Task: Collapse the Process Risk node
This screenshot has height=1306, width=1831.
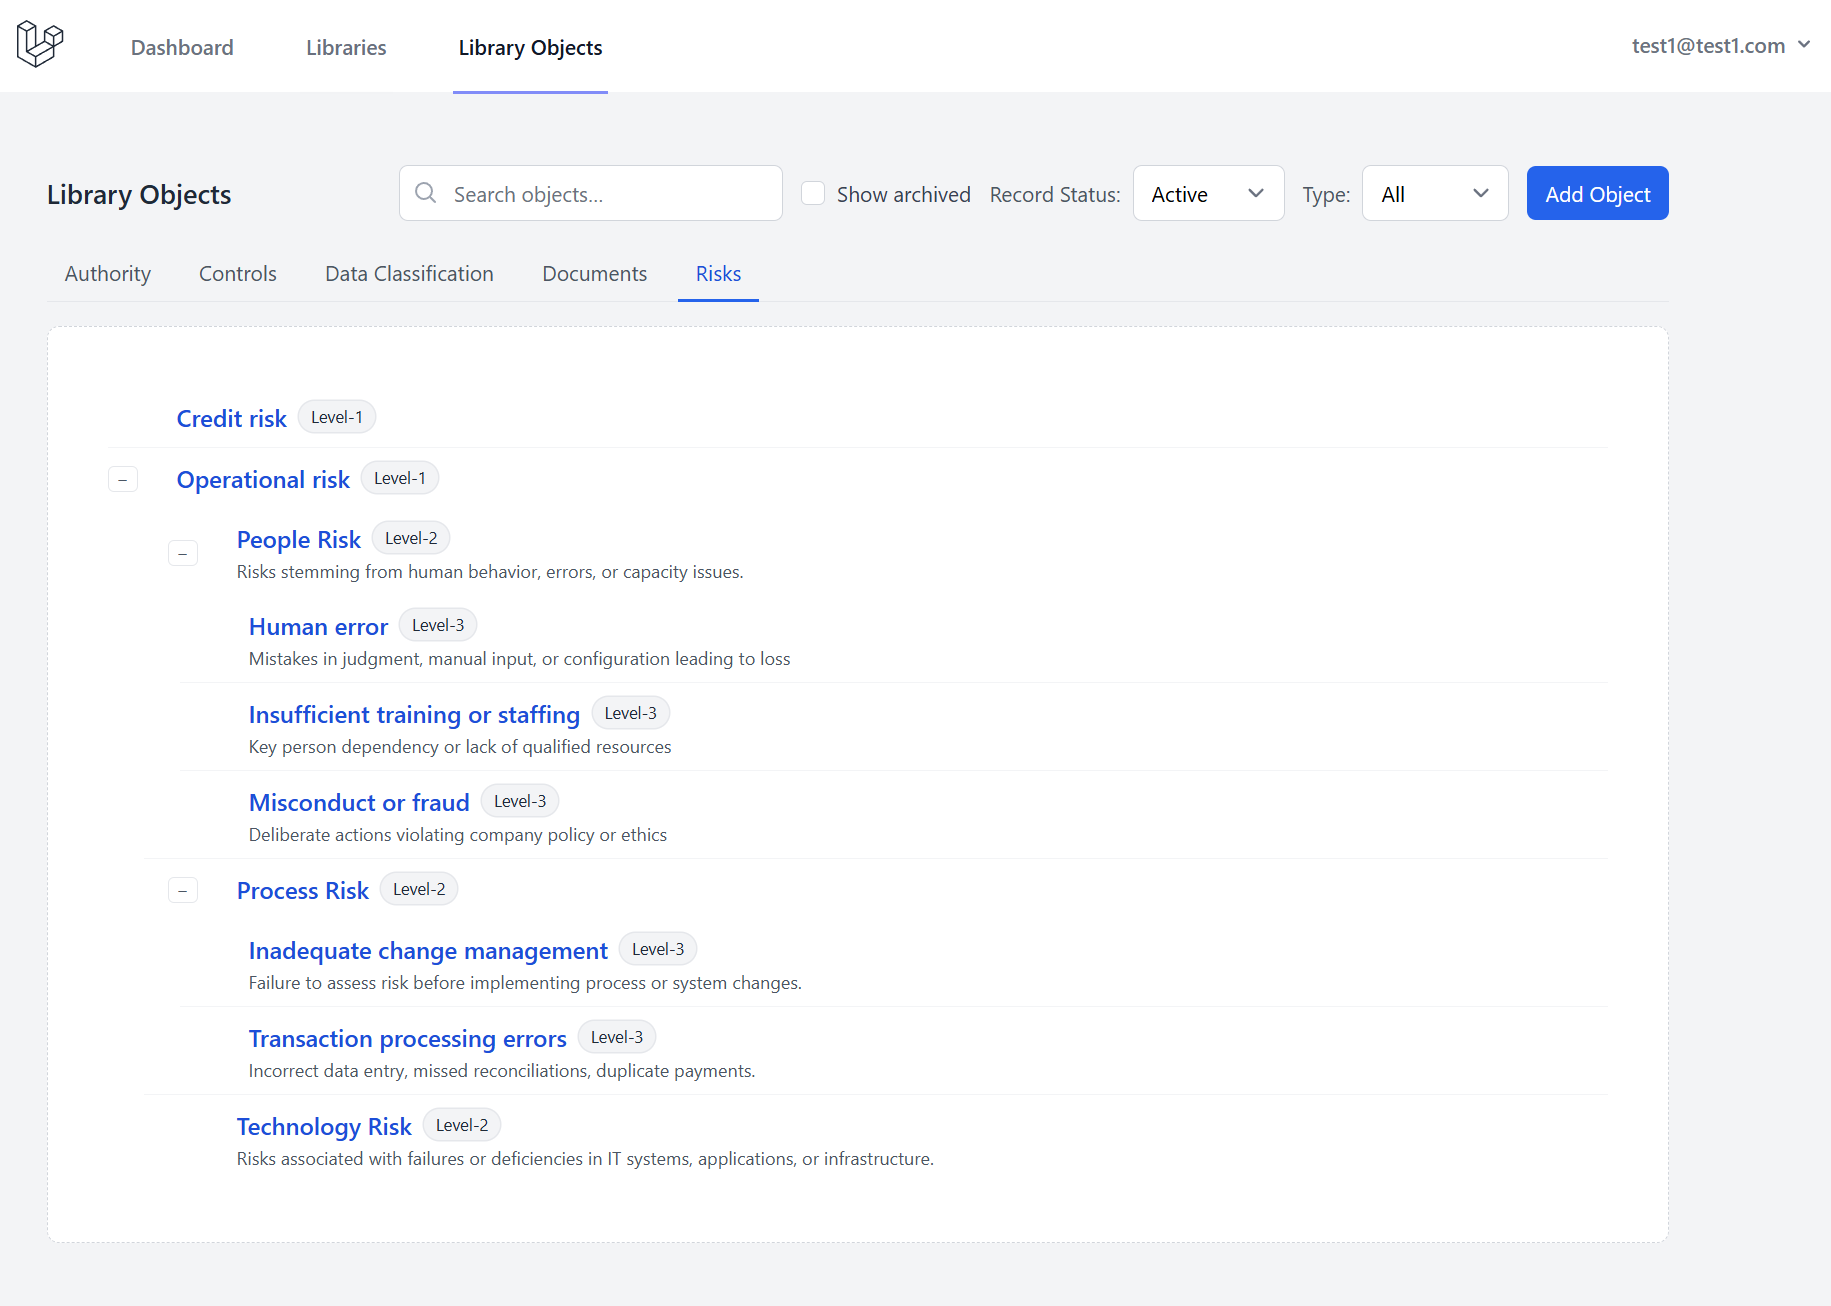Action: (183, 890)
